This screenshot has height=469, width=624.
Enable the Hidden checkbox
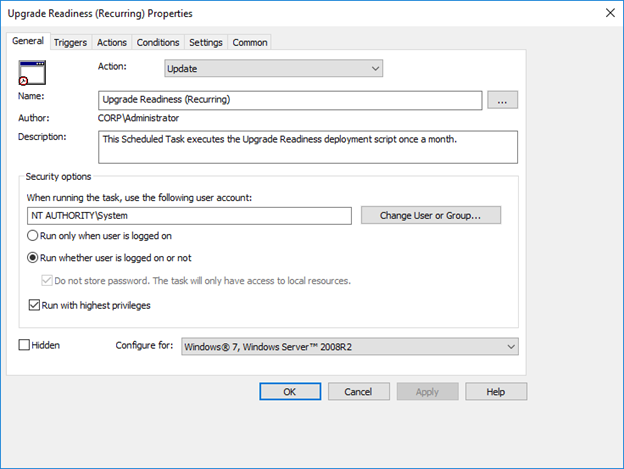(x=24, y=345)
